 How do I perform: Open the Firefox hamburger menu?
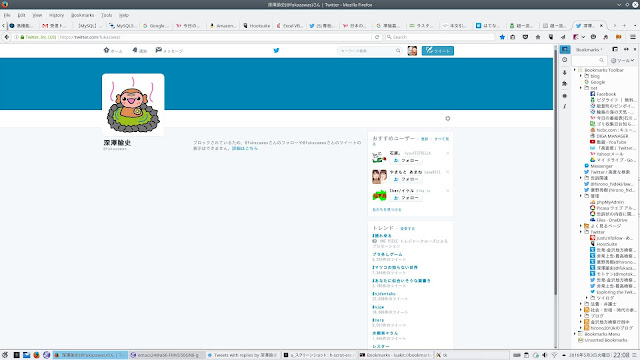pos(633,37)
